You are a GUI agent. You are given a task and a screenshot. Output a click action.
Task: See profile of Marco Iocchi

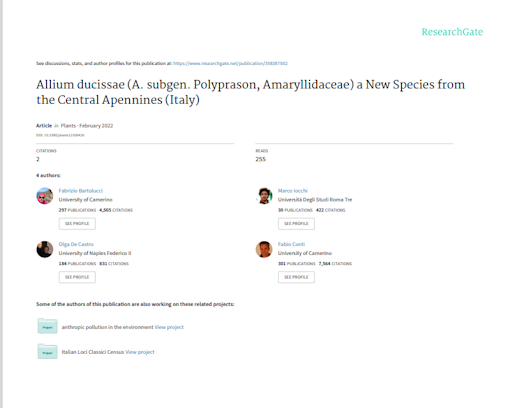[296, 224]
